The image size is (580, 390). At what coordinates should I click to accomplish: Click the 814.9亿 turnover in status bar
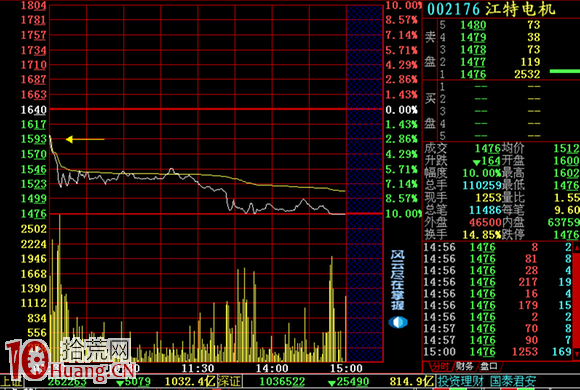point(411,381)
